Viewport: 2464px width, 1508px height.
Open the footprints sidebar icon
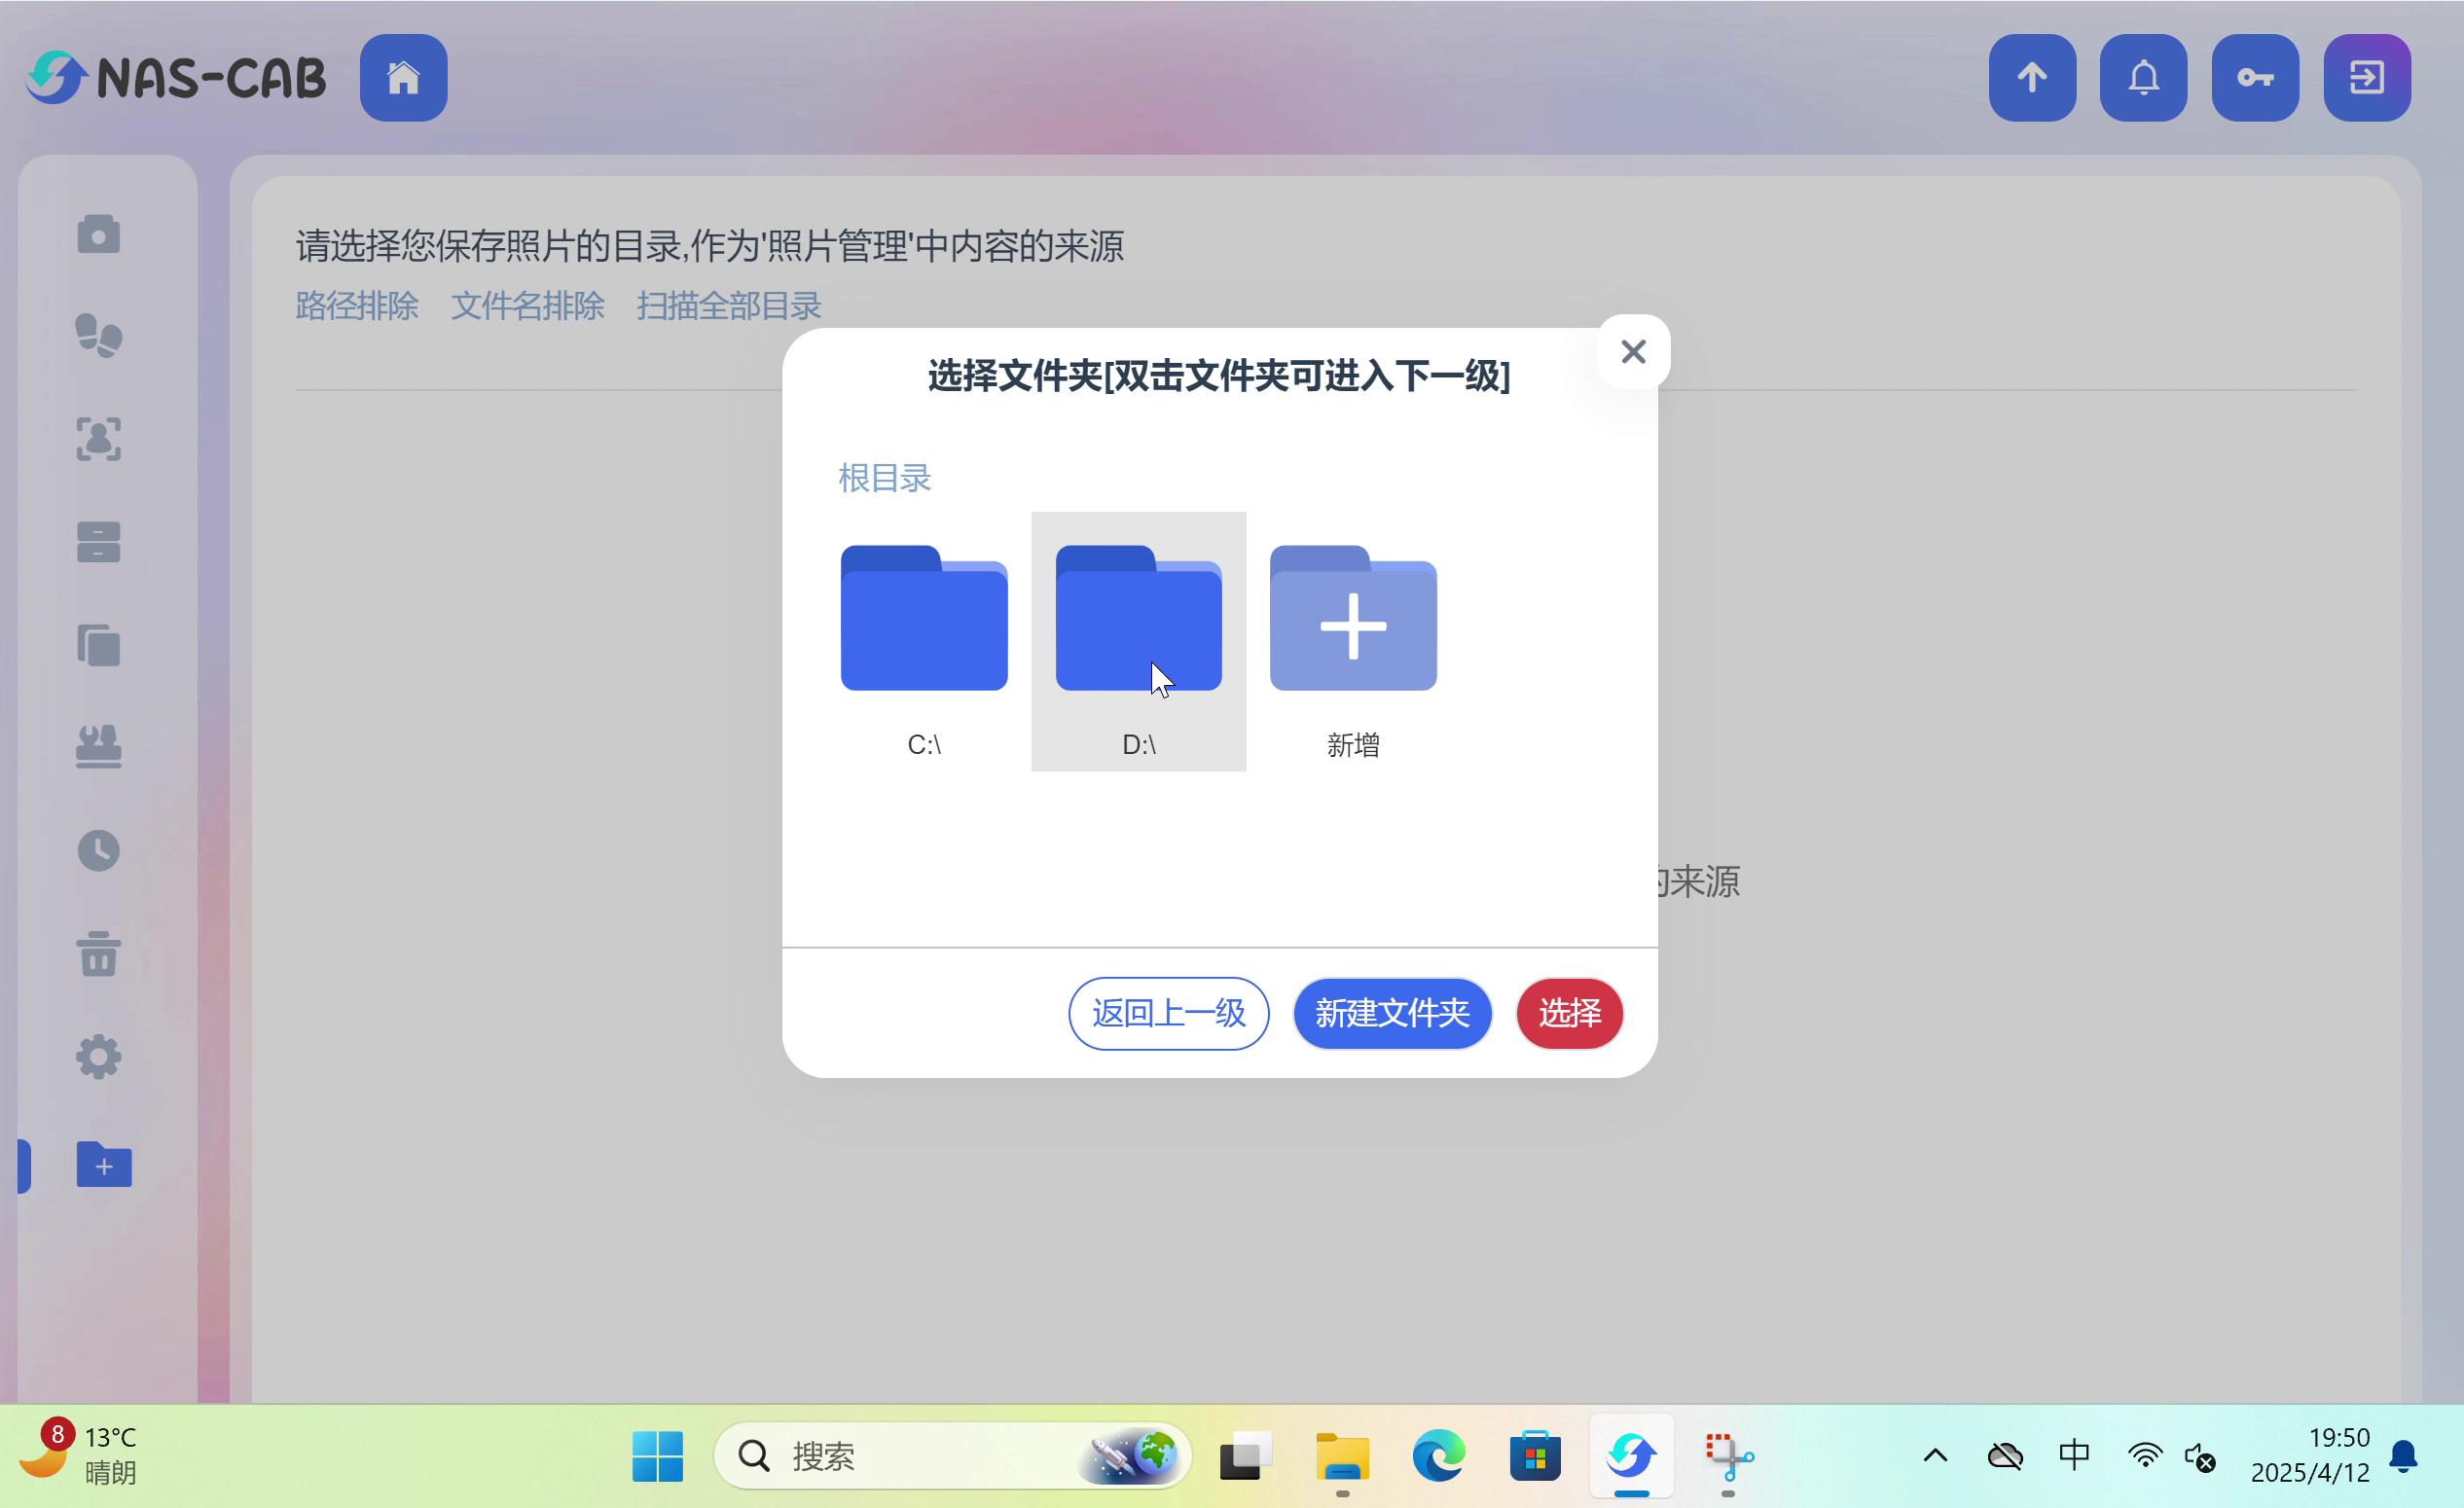(x=98, y=336)
